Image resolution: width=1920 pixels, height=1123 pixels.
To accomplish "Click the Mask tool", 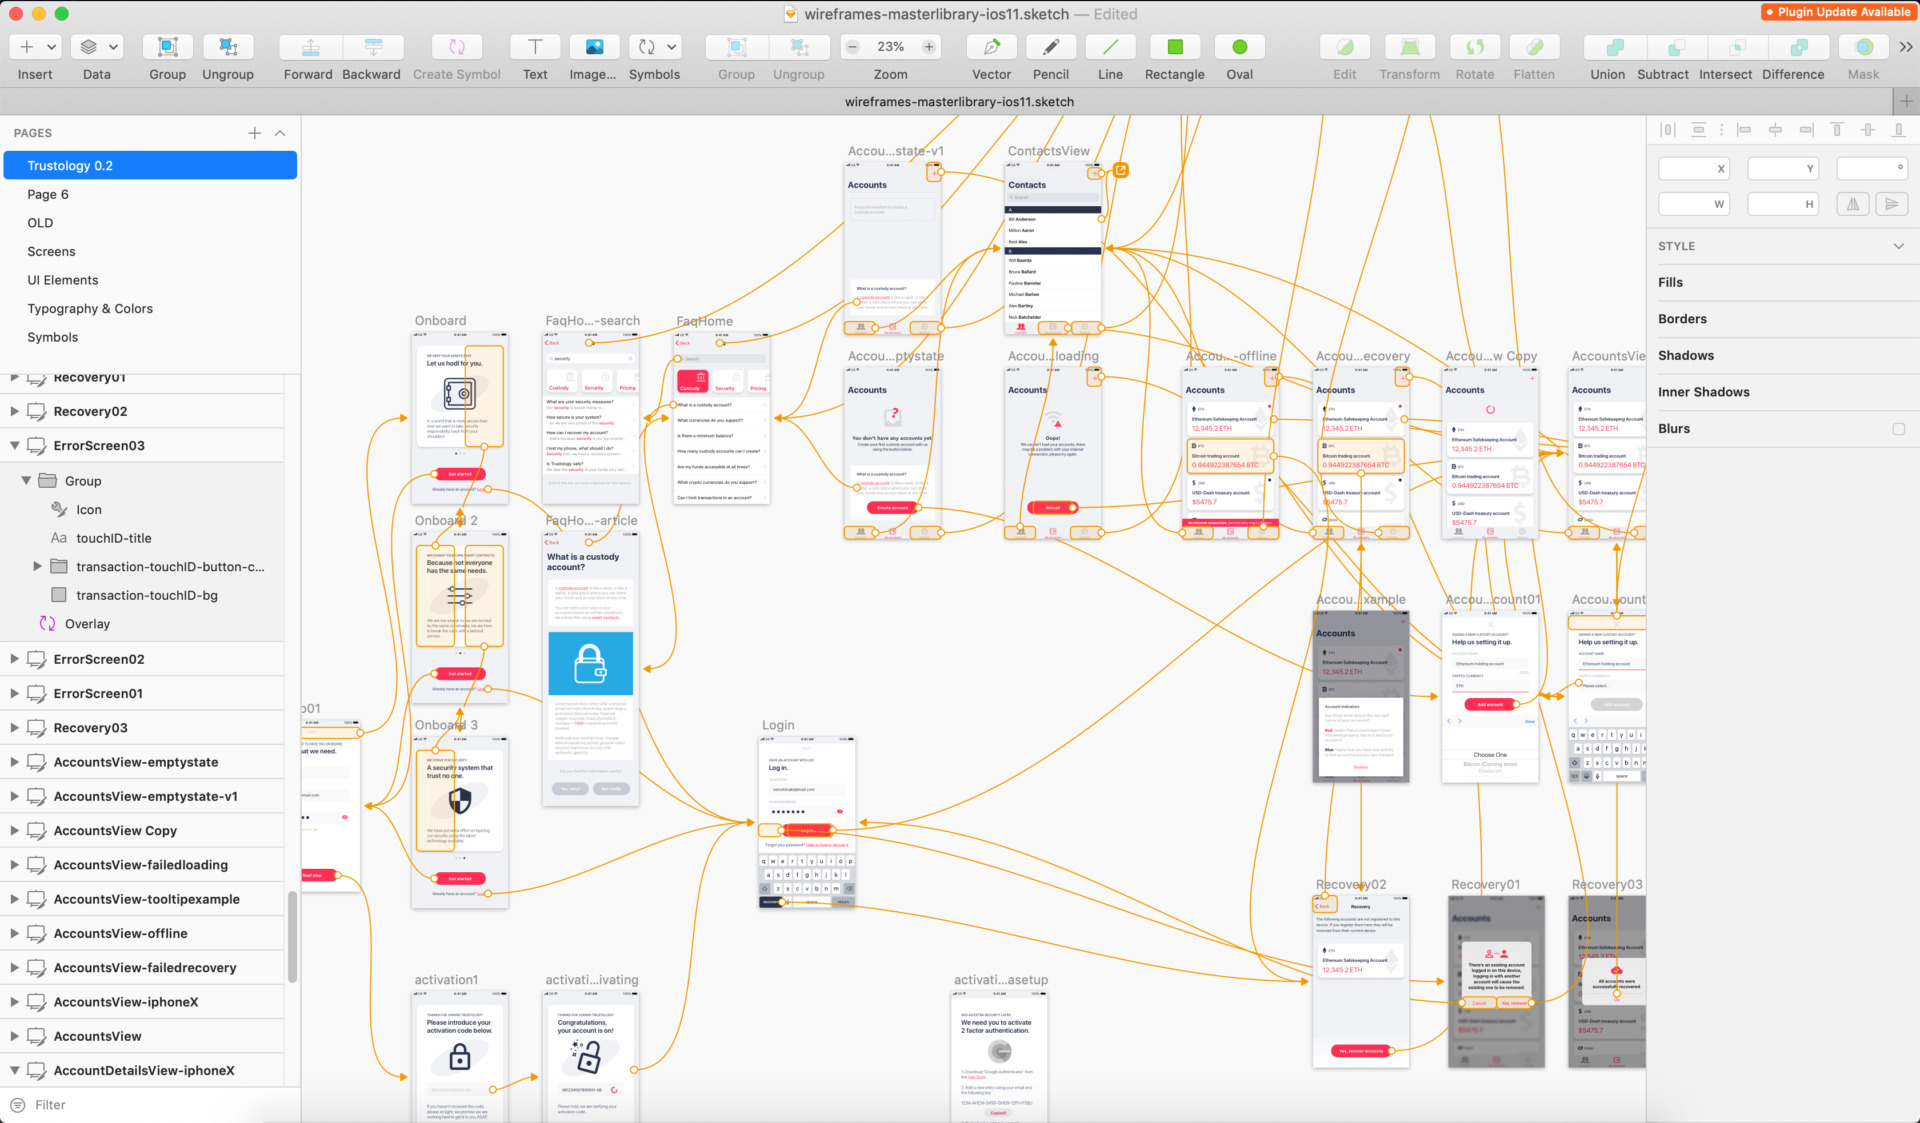I will pos(1864,47).
